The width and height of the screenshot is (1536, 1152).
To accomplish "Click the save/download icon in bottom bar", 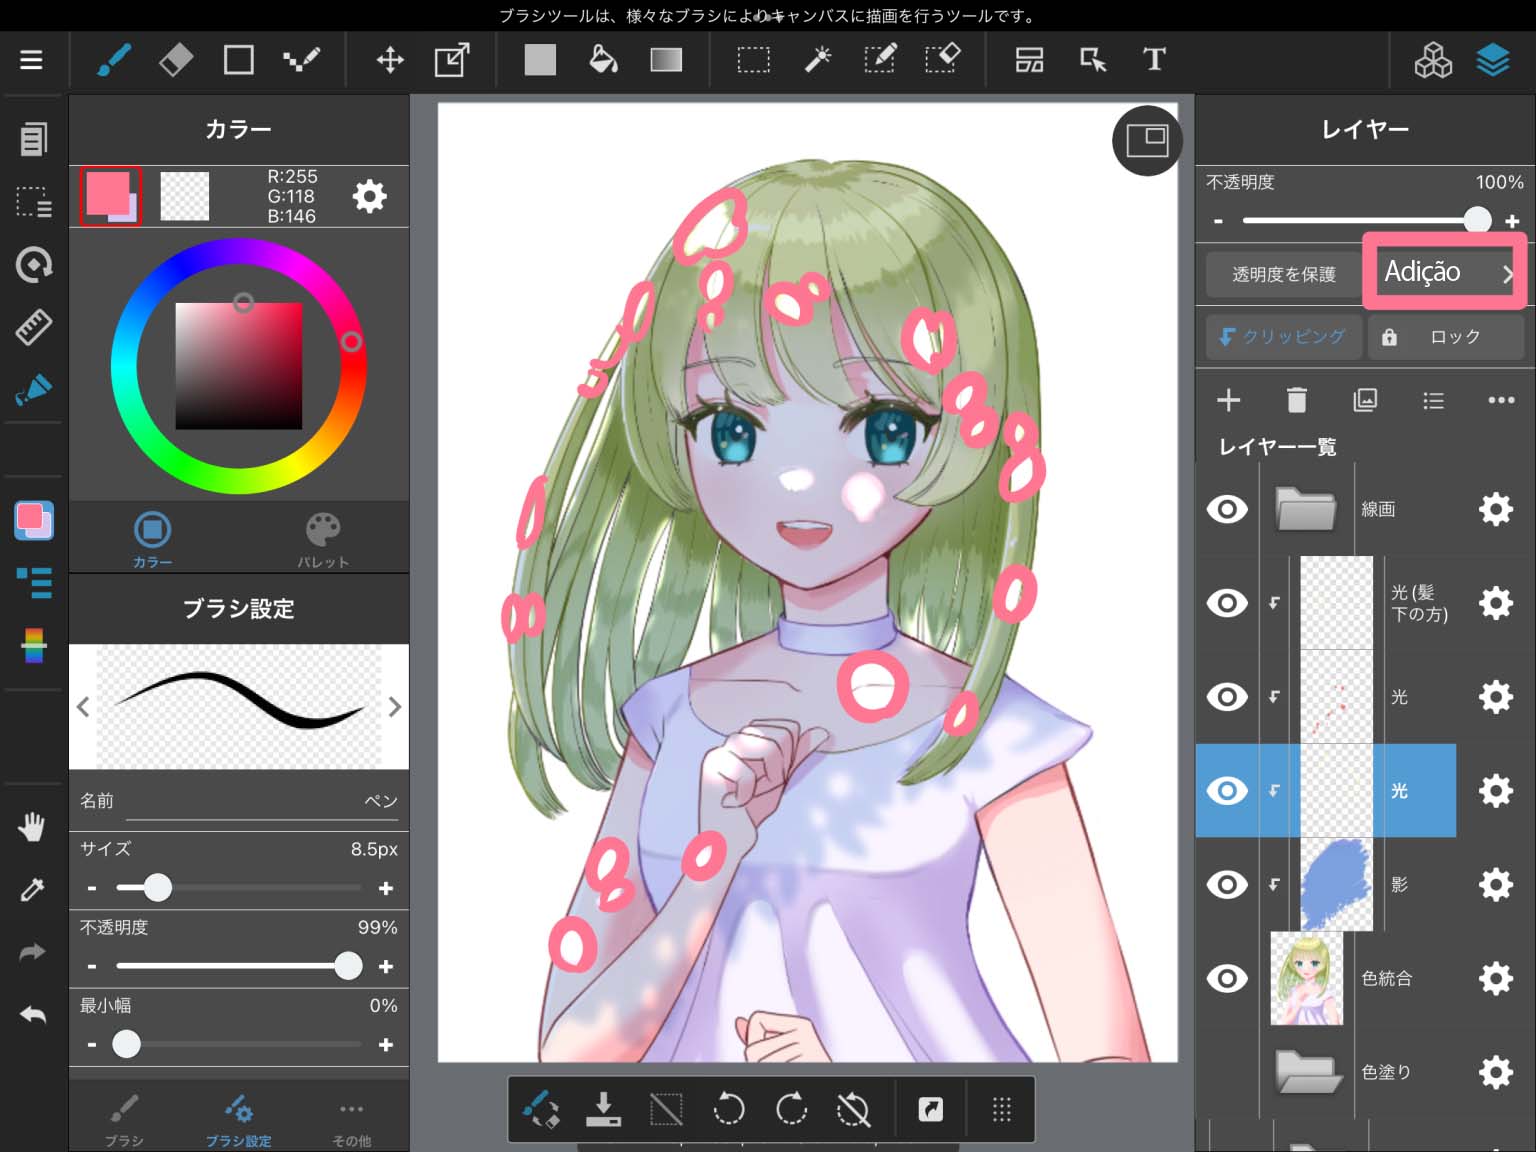I will point(603,1109).
